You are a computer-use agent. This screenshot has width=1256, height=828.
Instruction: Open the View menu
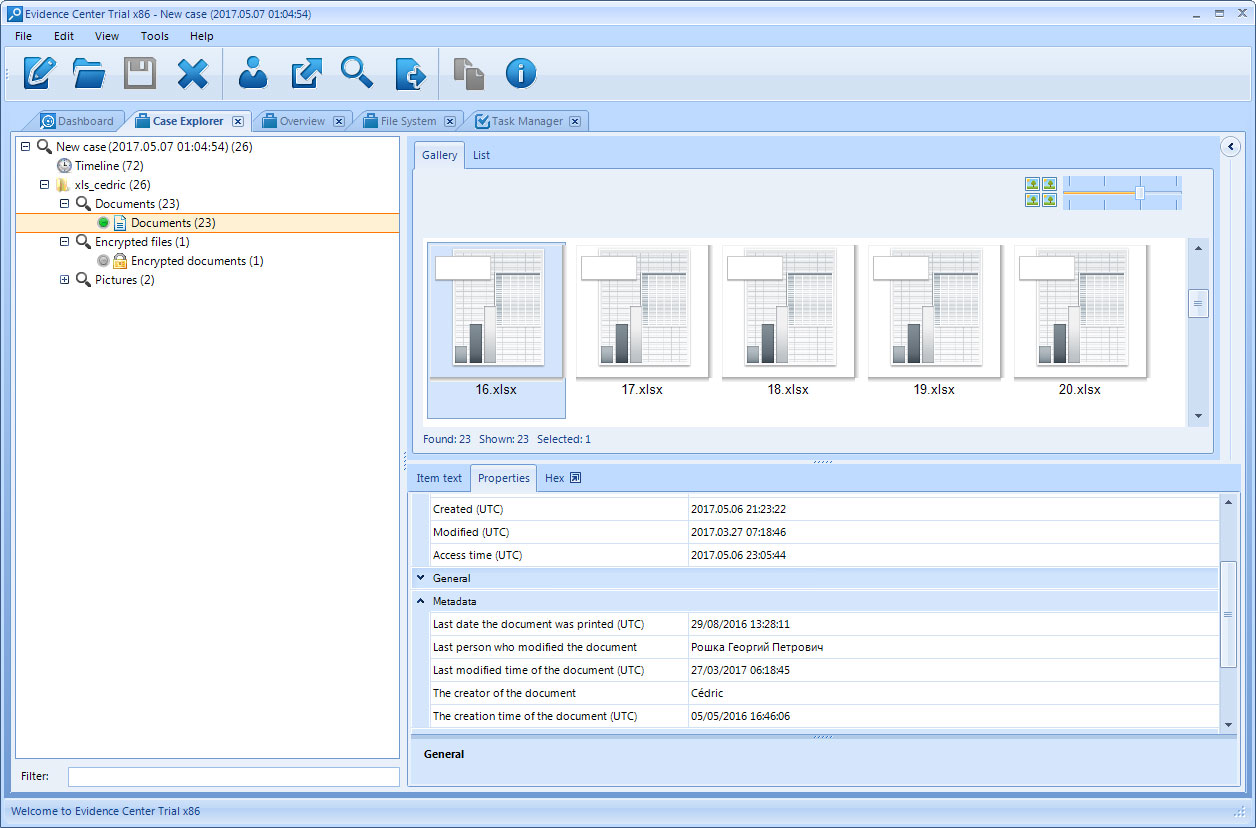pos(107,36)
